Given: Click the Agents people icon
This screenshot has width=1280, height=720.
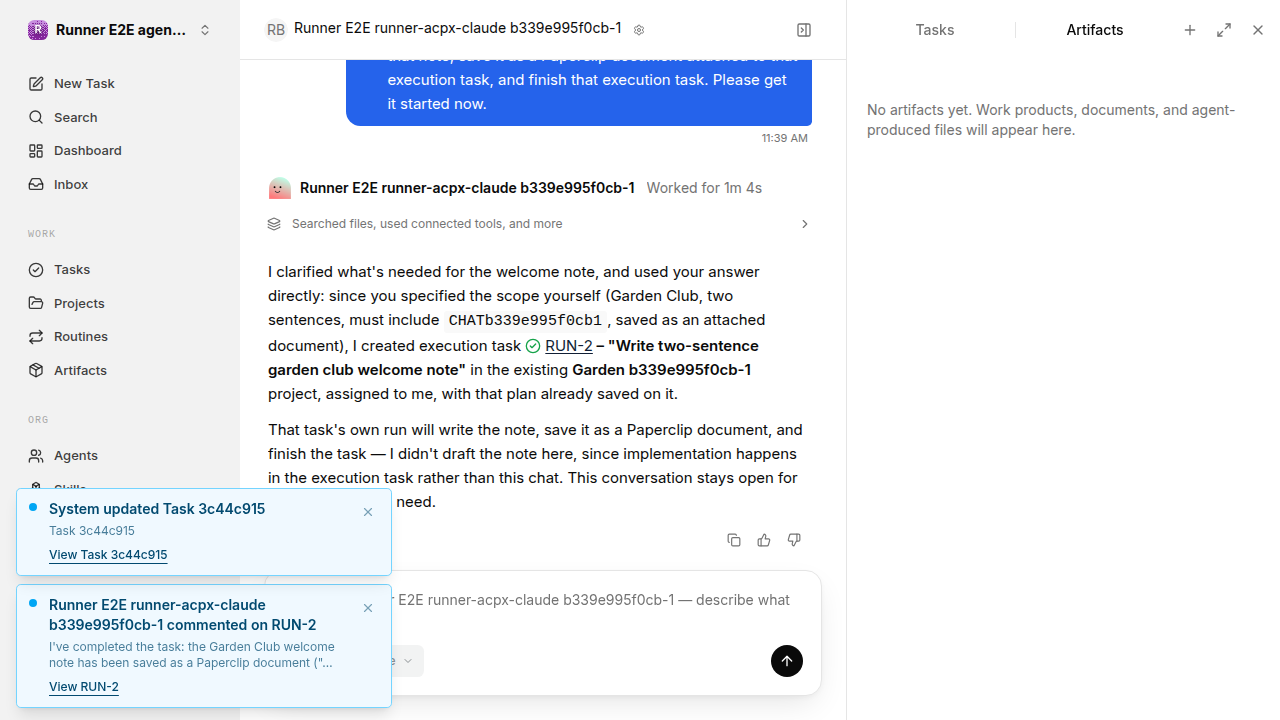Looking at the screenshot, I should click(36, 456).
